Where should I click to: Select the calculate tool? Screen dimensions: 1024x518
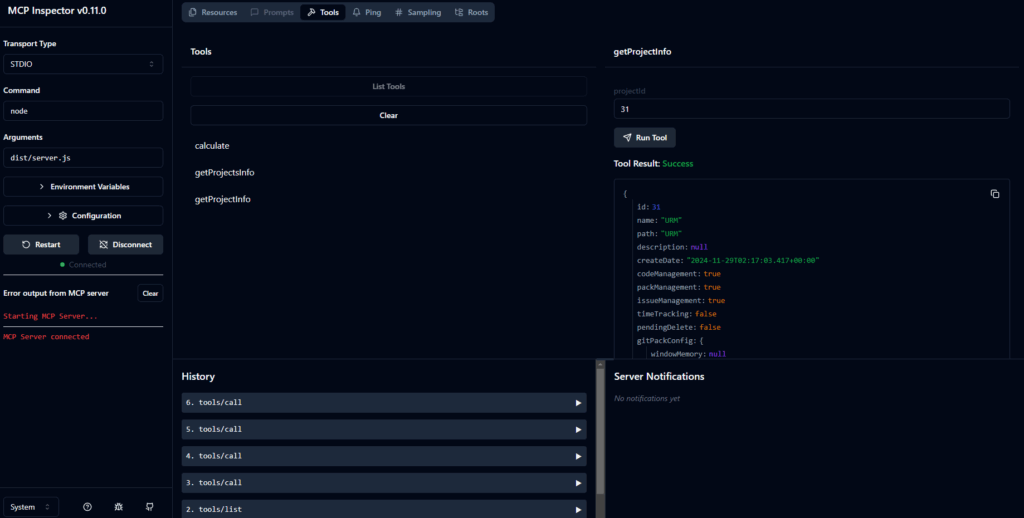click(212, 146)
